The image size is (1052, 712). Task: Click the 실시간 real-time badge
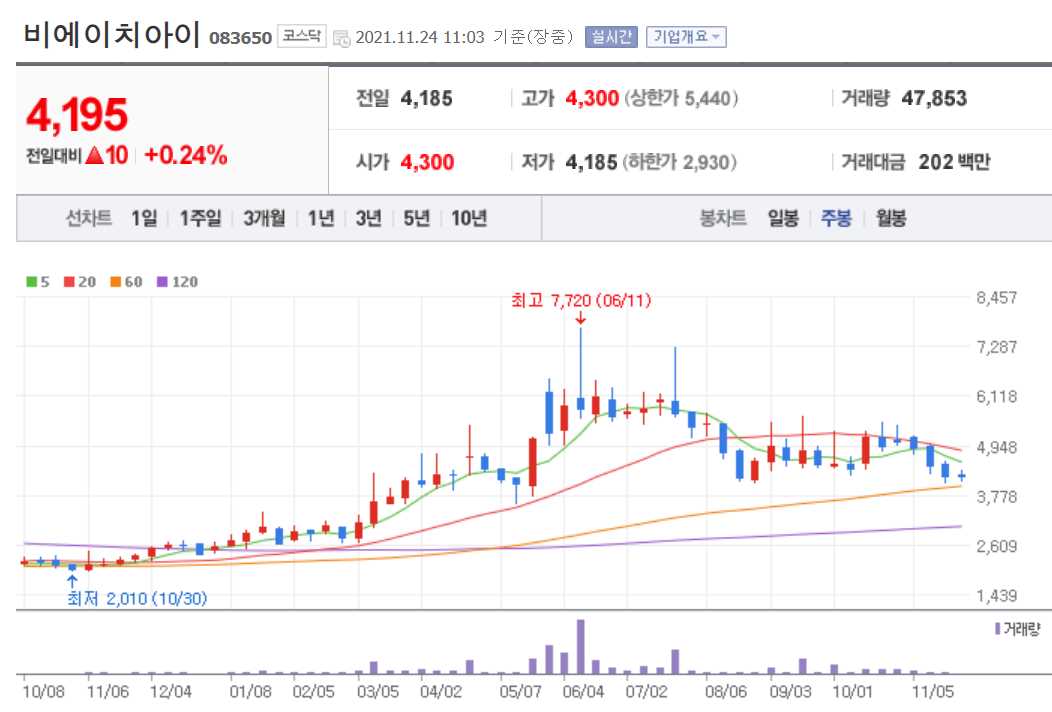click(x=609, y=34)
